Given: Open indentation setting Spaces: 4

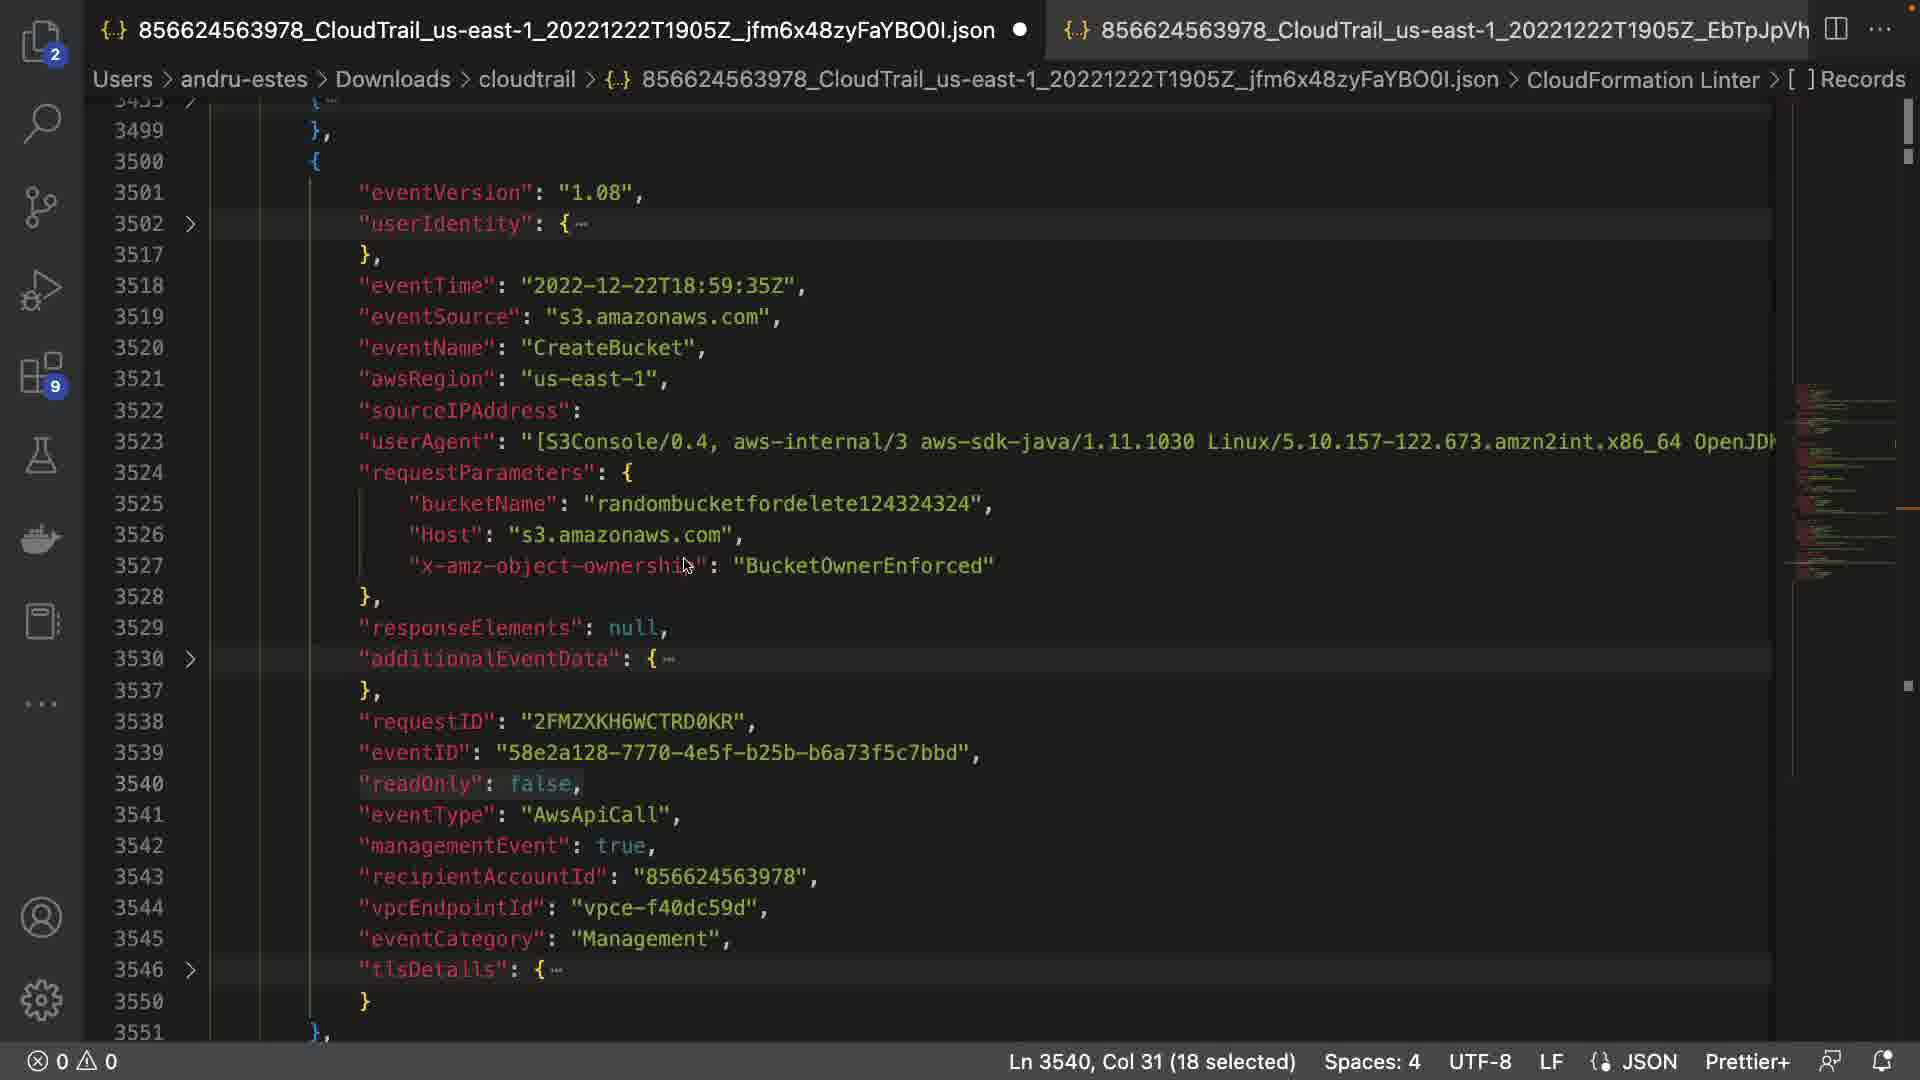Looking at the screenshot, I should (1371, 1061).
